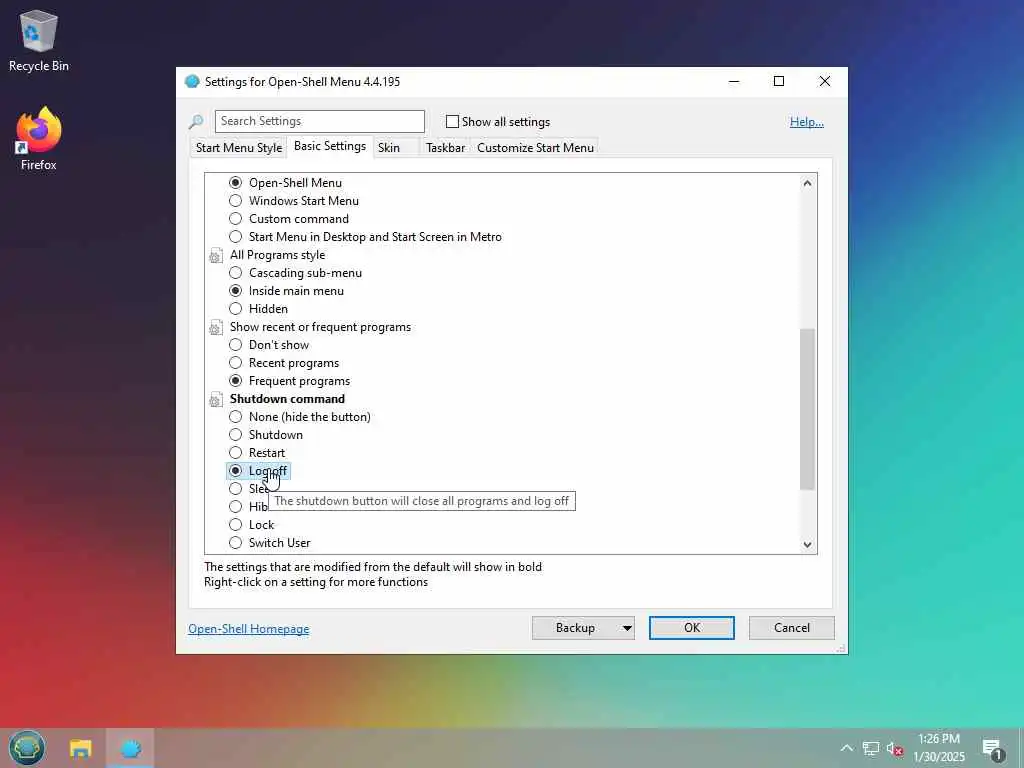Click the gear icon beside All Programs style
The height and width of the screenshot is (768, 1024).
(x=215, y=255)
